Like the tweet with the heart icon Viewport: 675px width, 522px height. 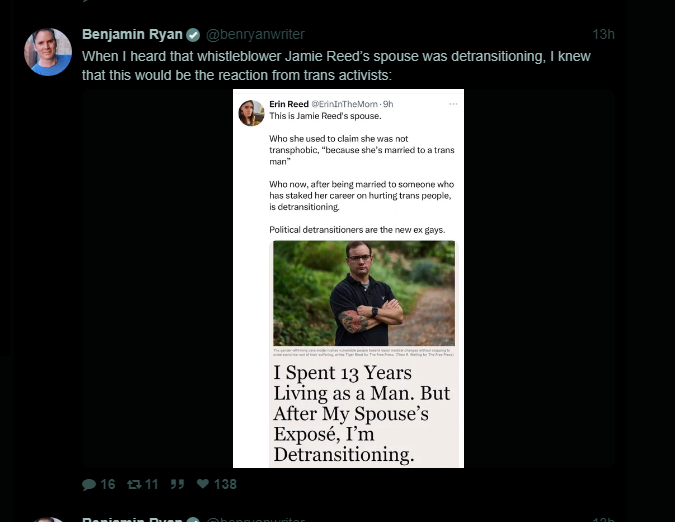click(x=202, y=485)
